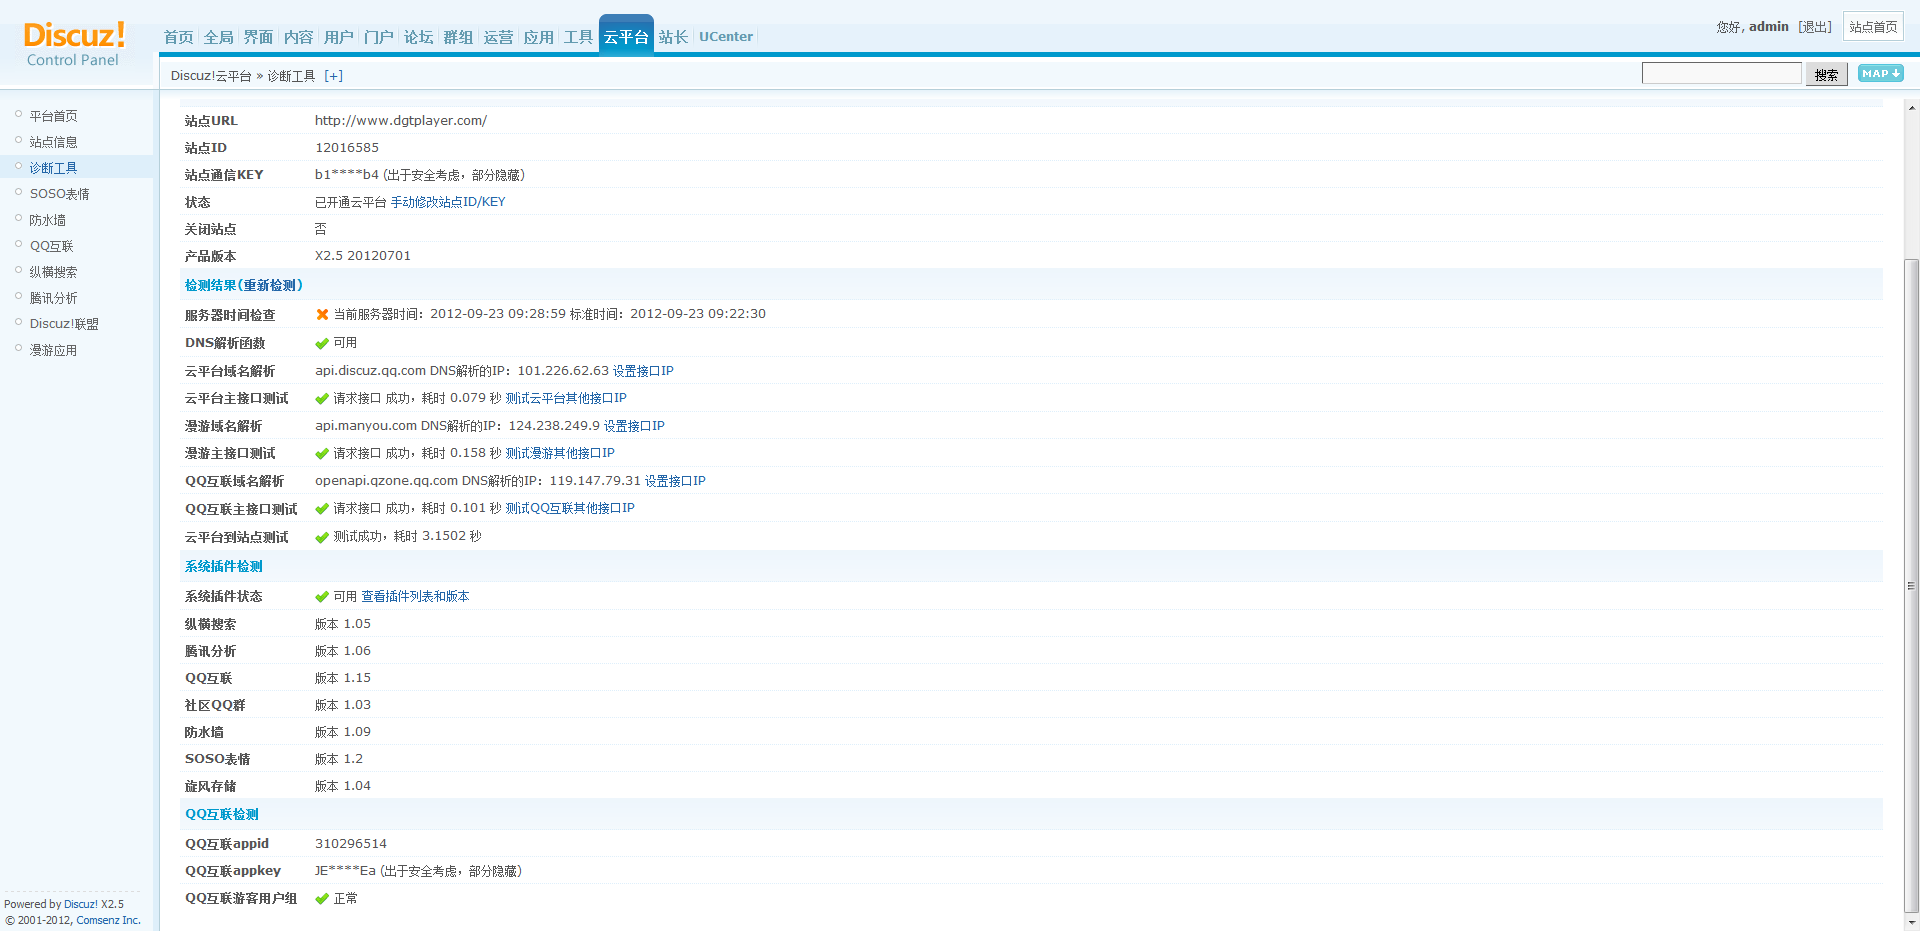Click the green check beside DNS解析函数
Viewport: 1920px width, 931px height.
tap(322, 343)
